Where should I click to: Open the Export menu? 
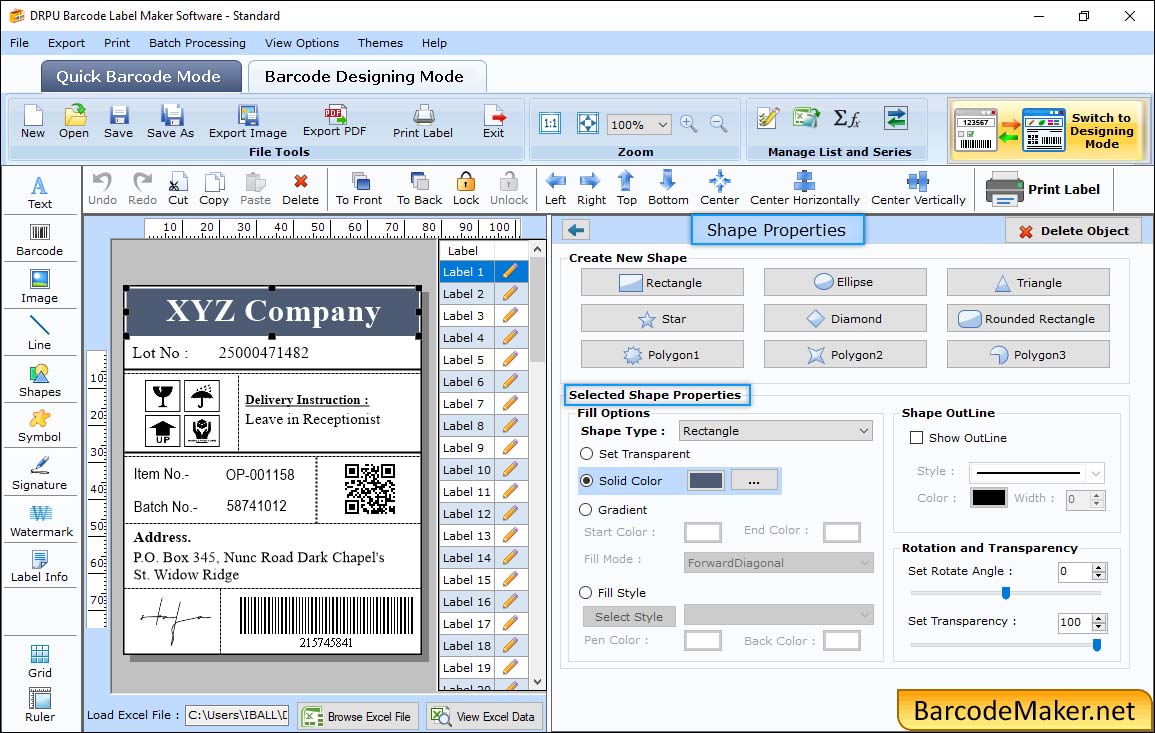click(x=66, y=43)
